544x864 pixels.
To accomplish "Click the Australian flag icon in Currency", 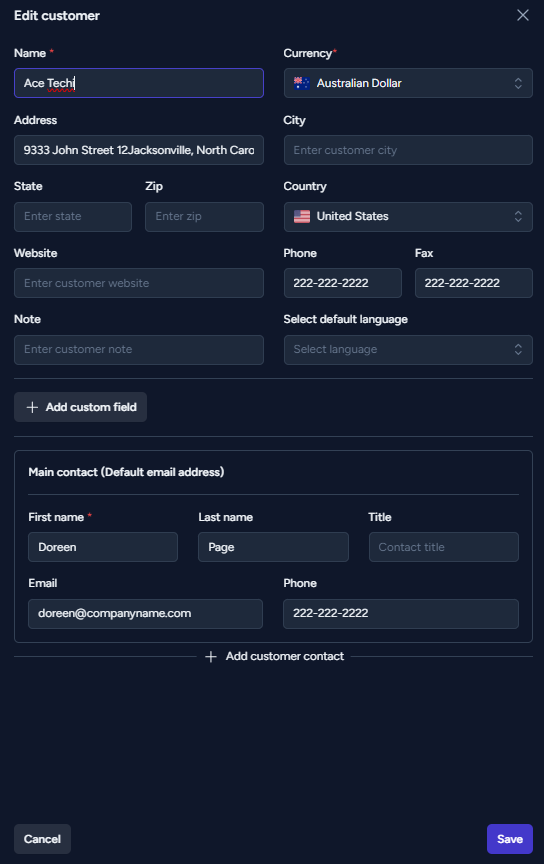I will click(x=301, y=83).
